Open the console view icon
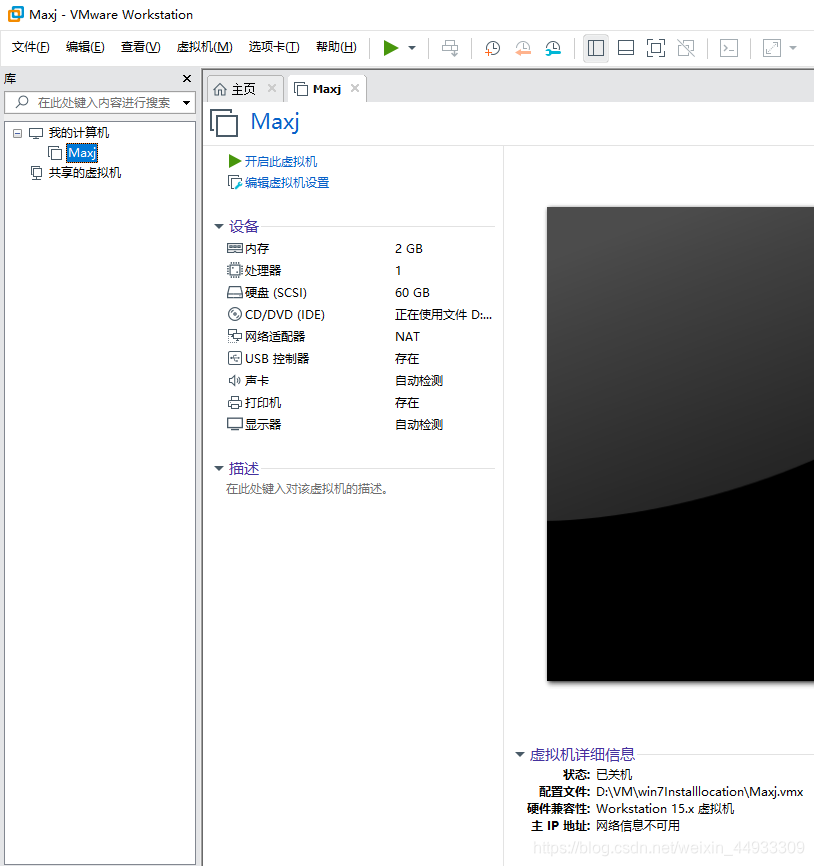 coord(729,48)
